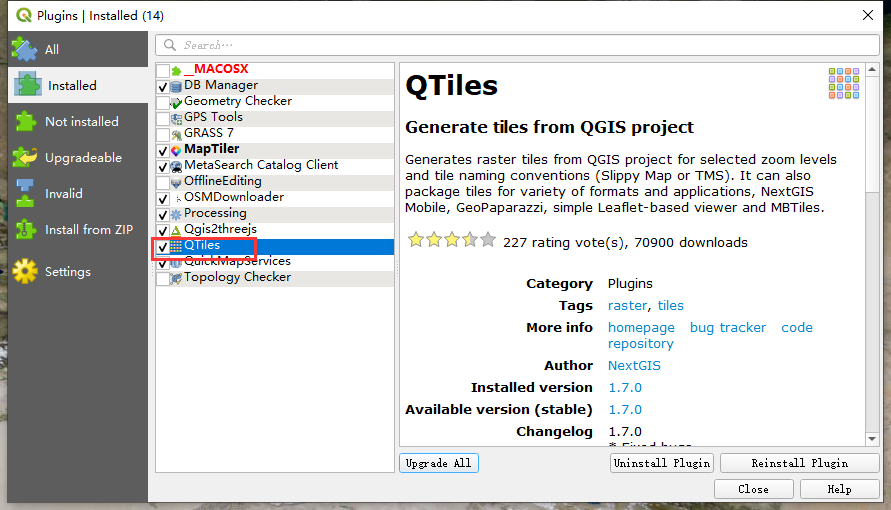This screenshot has width=891, height=510.
Task: Switch to the Installed tab
Action: (x=78, y=85)
